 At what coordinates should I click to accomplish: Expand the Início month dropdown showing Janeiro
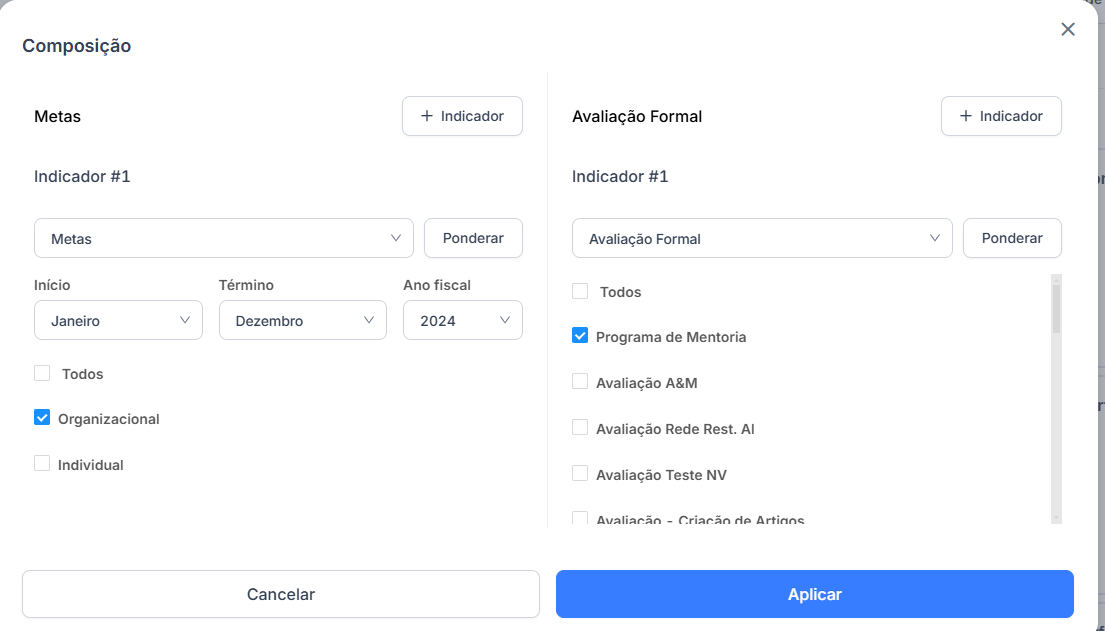(118, 320)
